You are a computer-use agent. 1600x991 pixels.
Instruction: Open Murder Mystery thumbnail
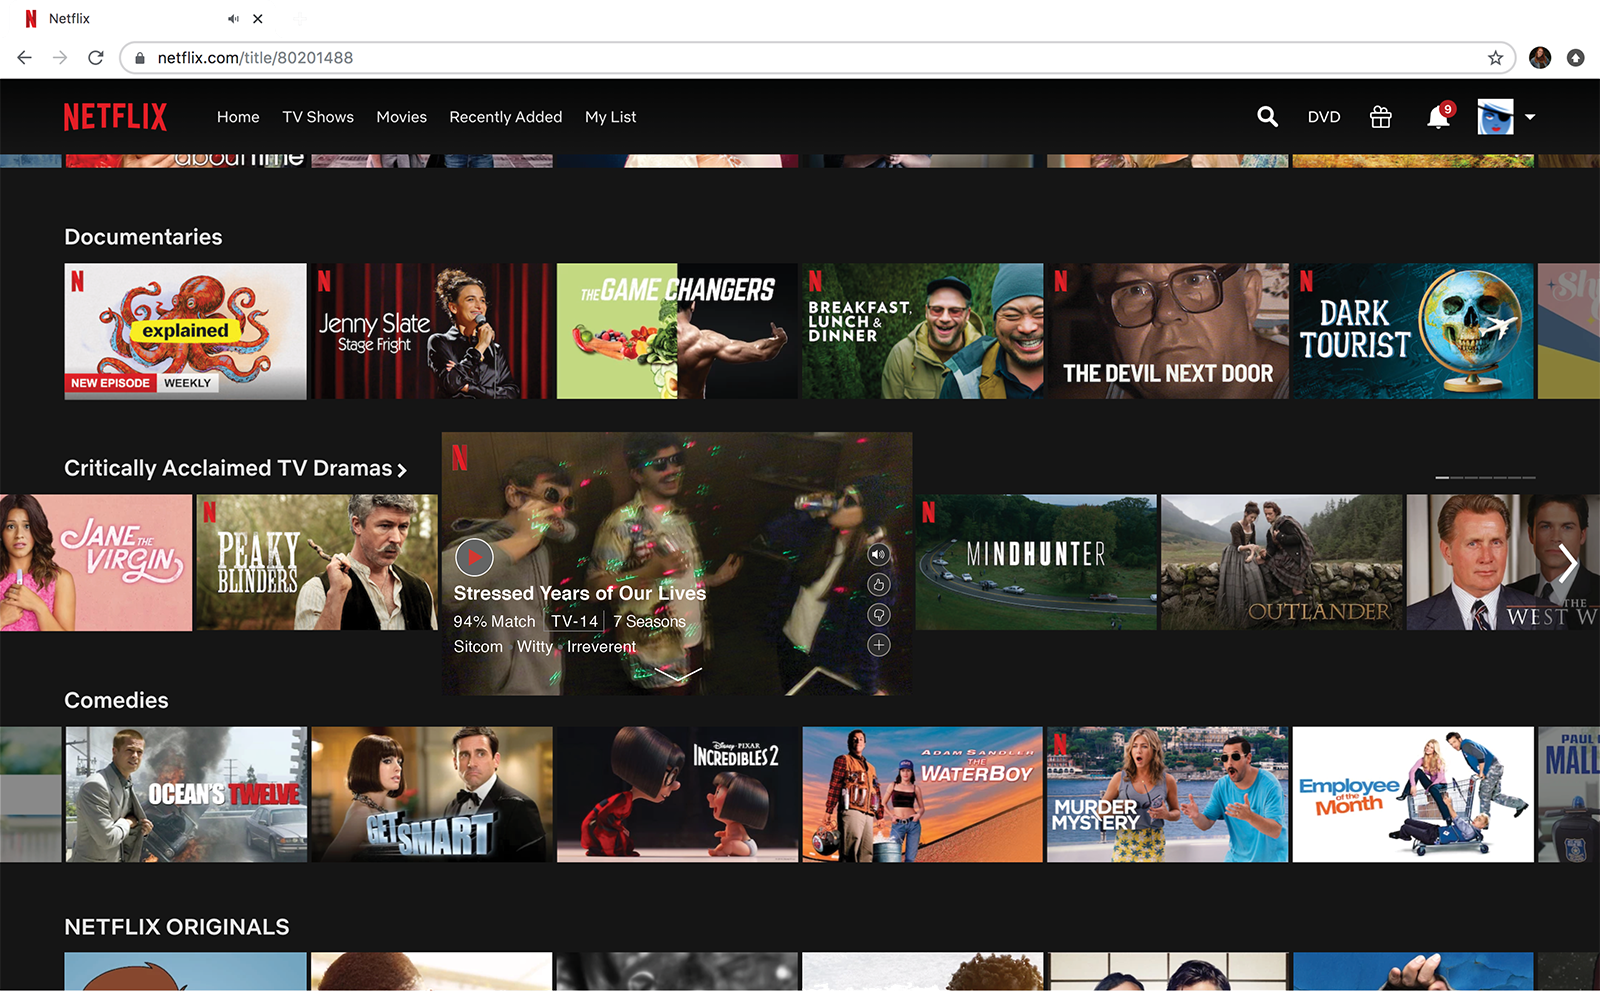tap(1168, 795)
